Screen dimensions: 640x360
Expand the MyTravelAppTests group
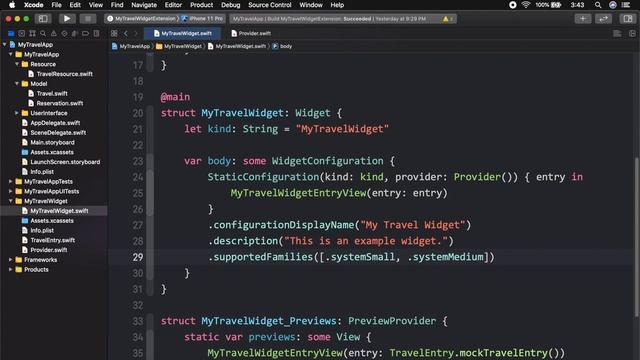11,181
